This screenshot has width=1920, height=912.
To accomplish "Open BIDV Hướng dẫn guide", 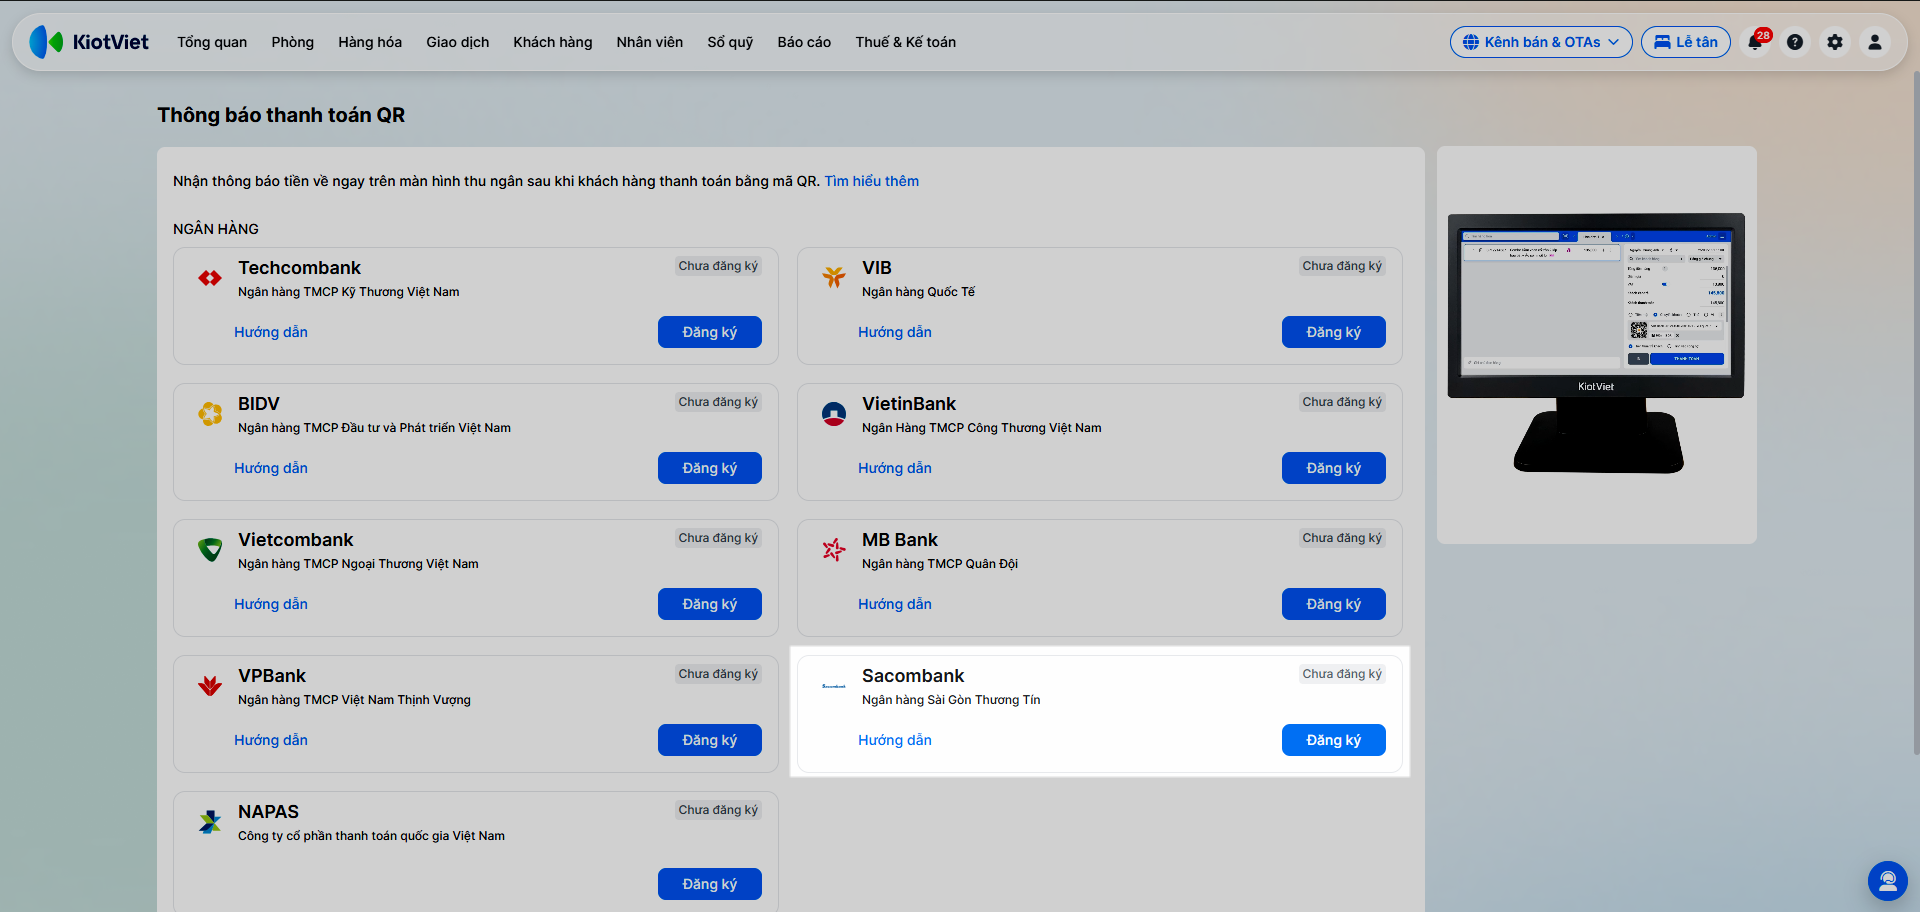I will pos(271,468).
